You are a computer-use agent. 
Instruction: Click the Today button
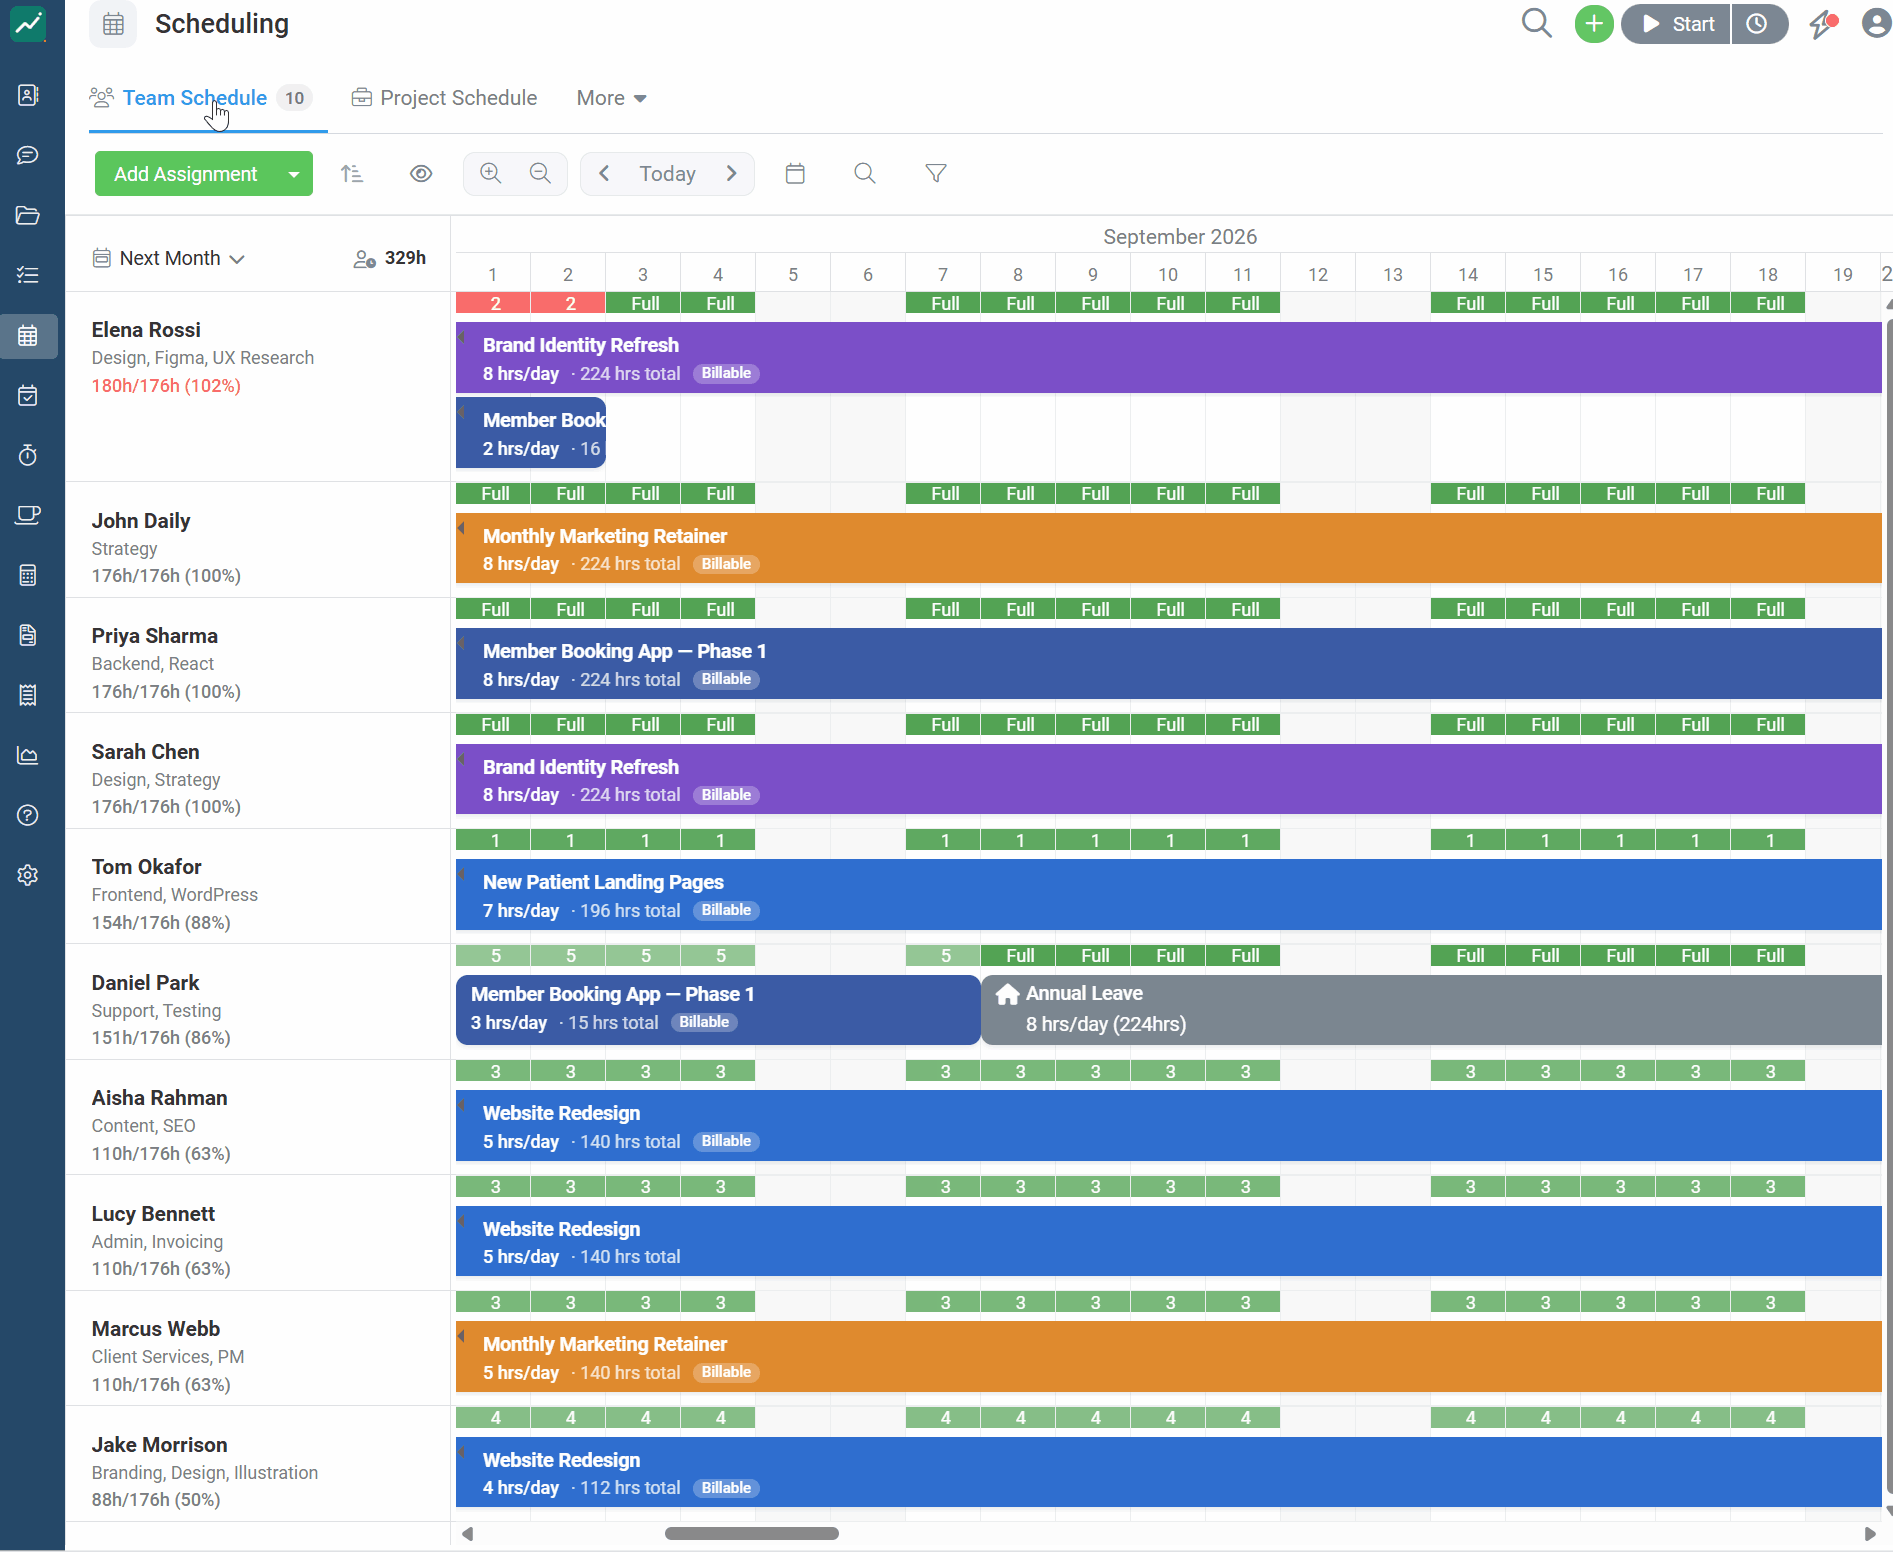[667, 174]
